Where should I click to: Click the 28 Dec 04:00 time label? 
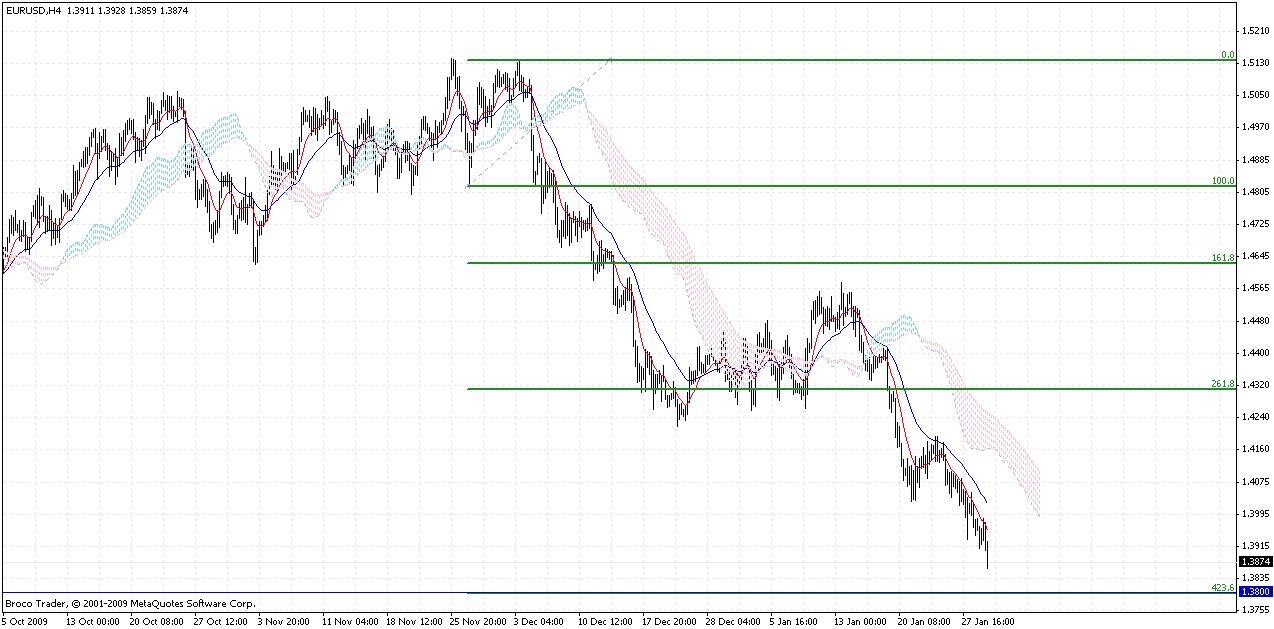(x=734, y=621)
